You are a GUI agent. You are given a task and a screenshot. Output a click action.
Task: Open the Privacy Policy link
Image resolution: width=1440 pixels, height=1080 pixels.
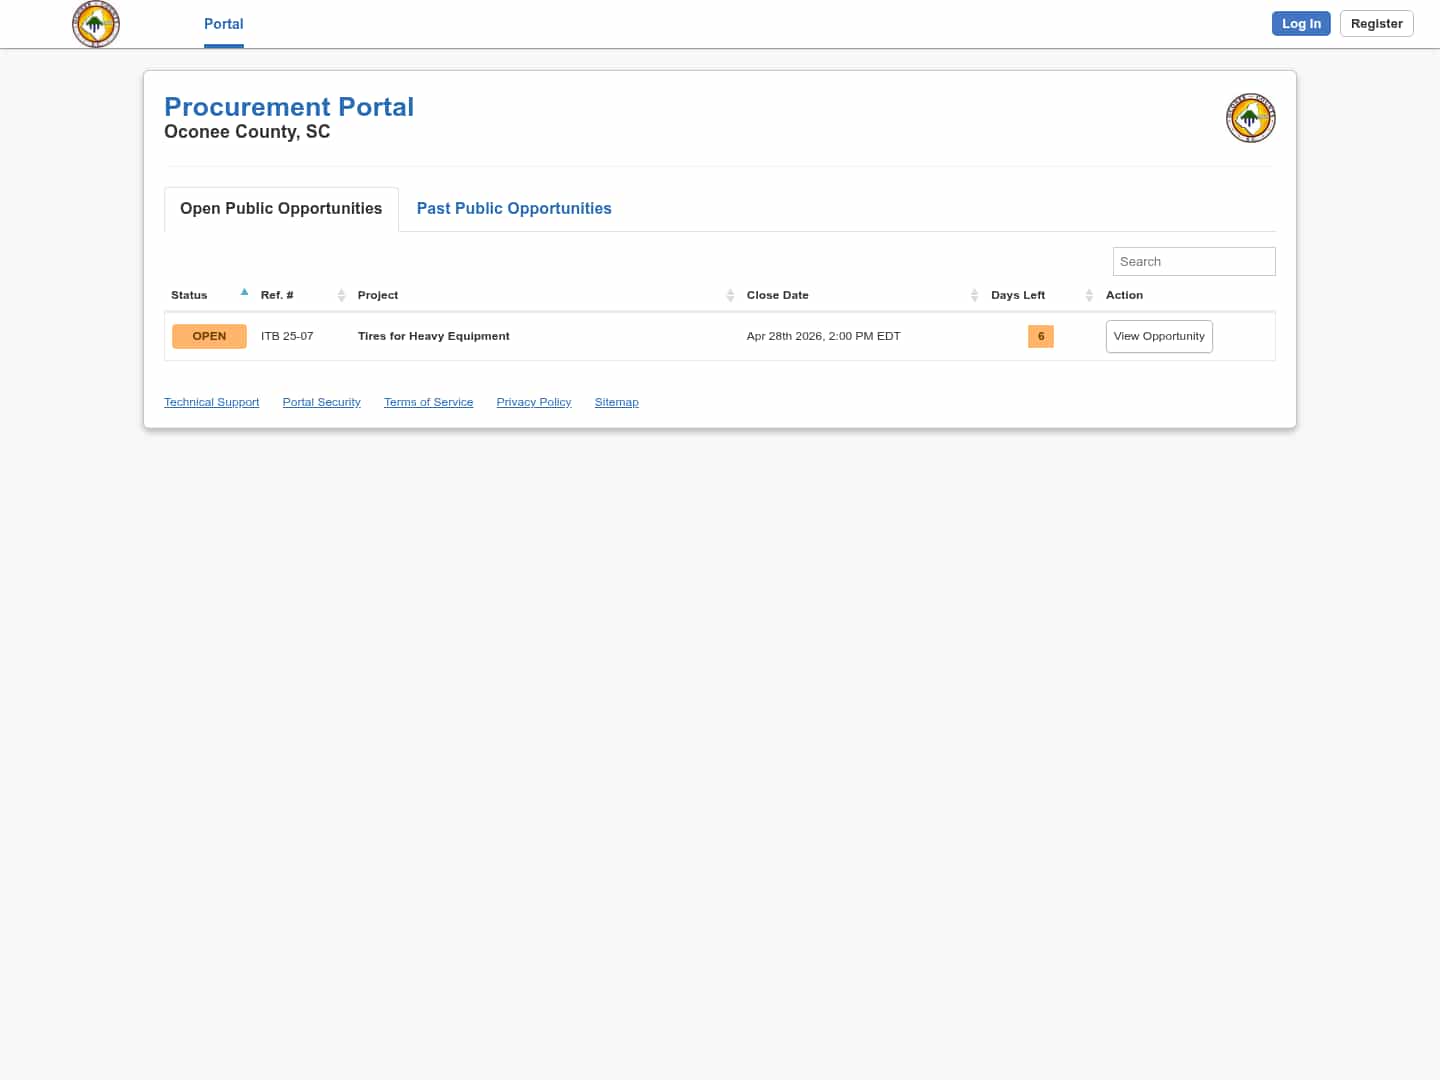(x=533, y=402)
